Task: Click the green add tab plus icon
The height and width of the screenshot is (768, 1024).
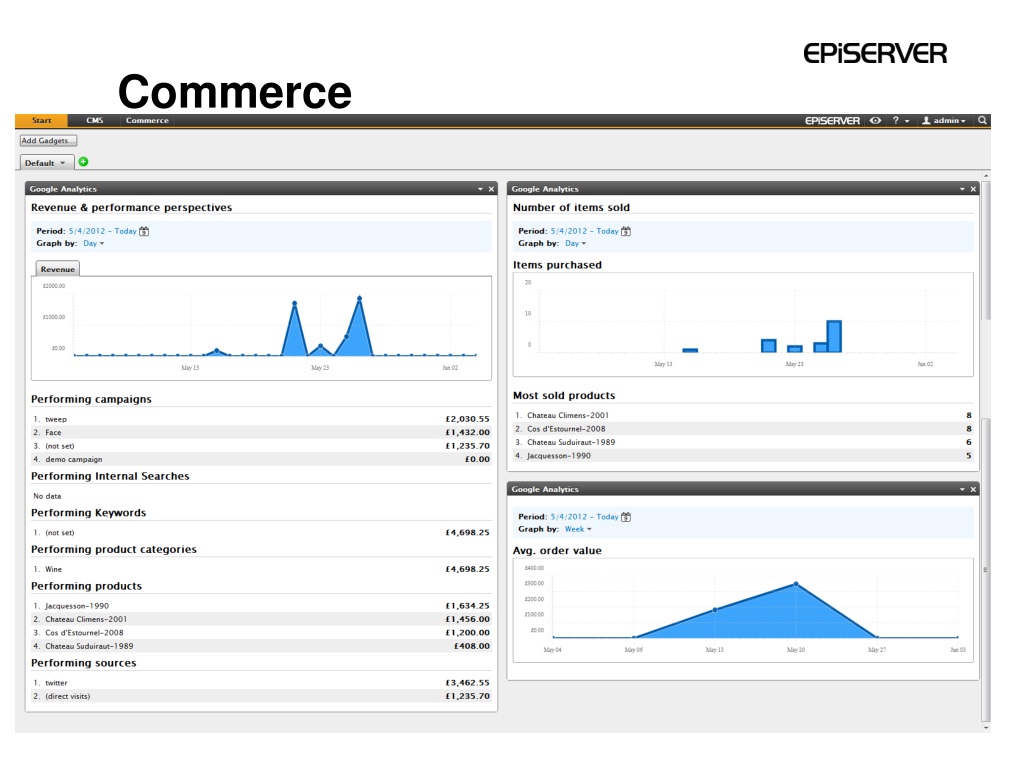Action: tap(83, 162)
